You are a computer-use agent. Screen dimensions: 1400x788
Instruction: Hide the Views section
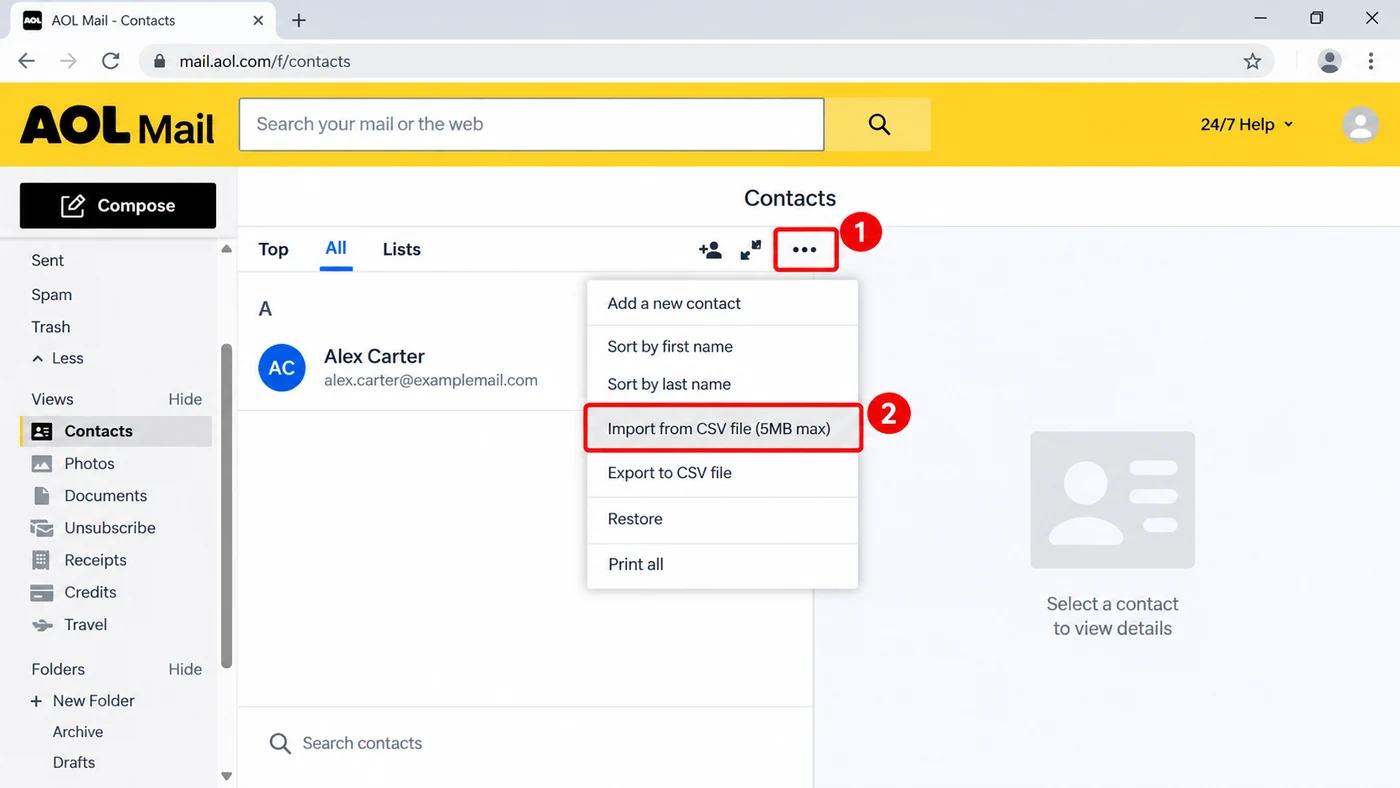(x=185, y=399)
